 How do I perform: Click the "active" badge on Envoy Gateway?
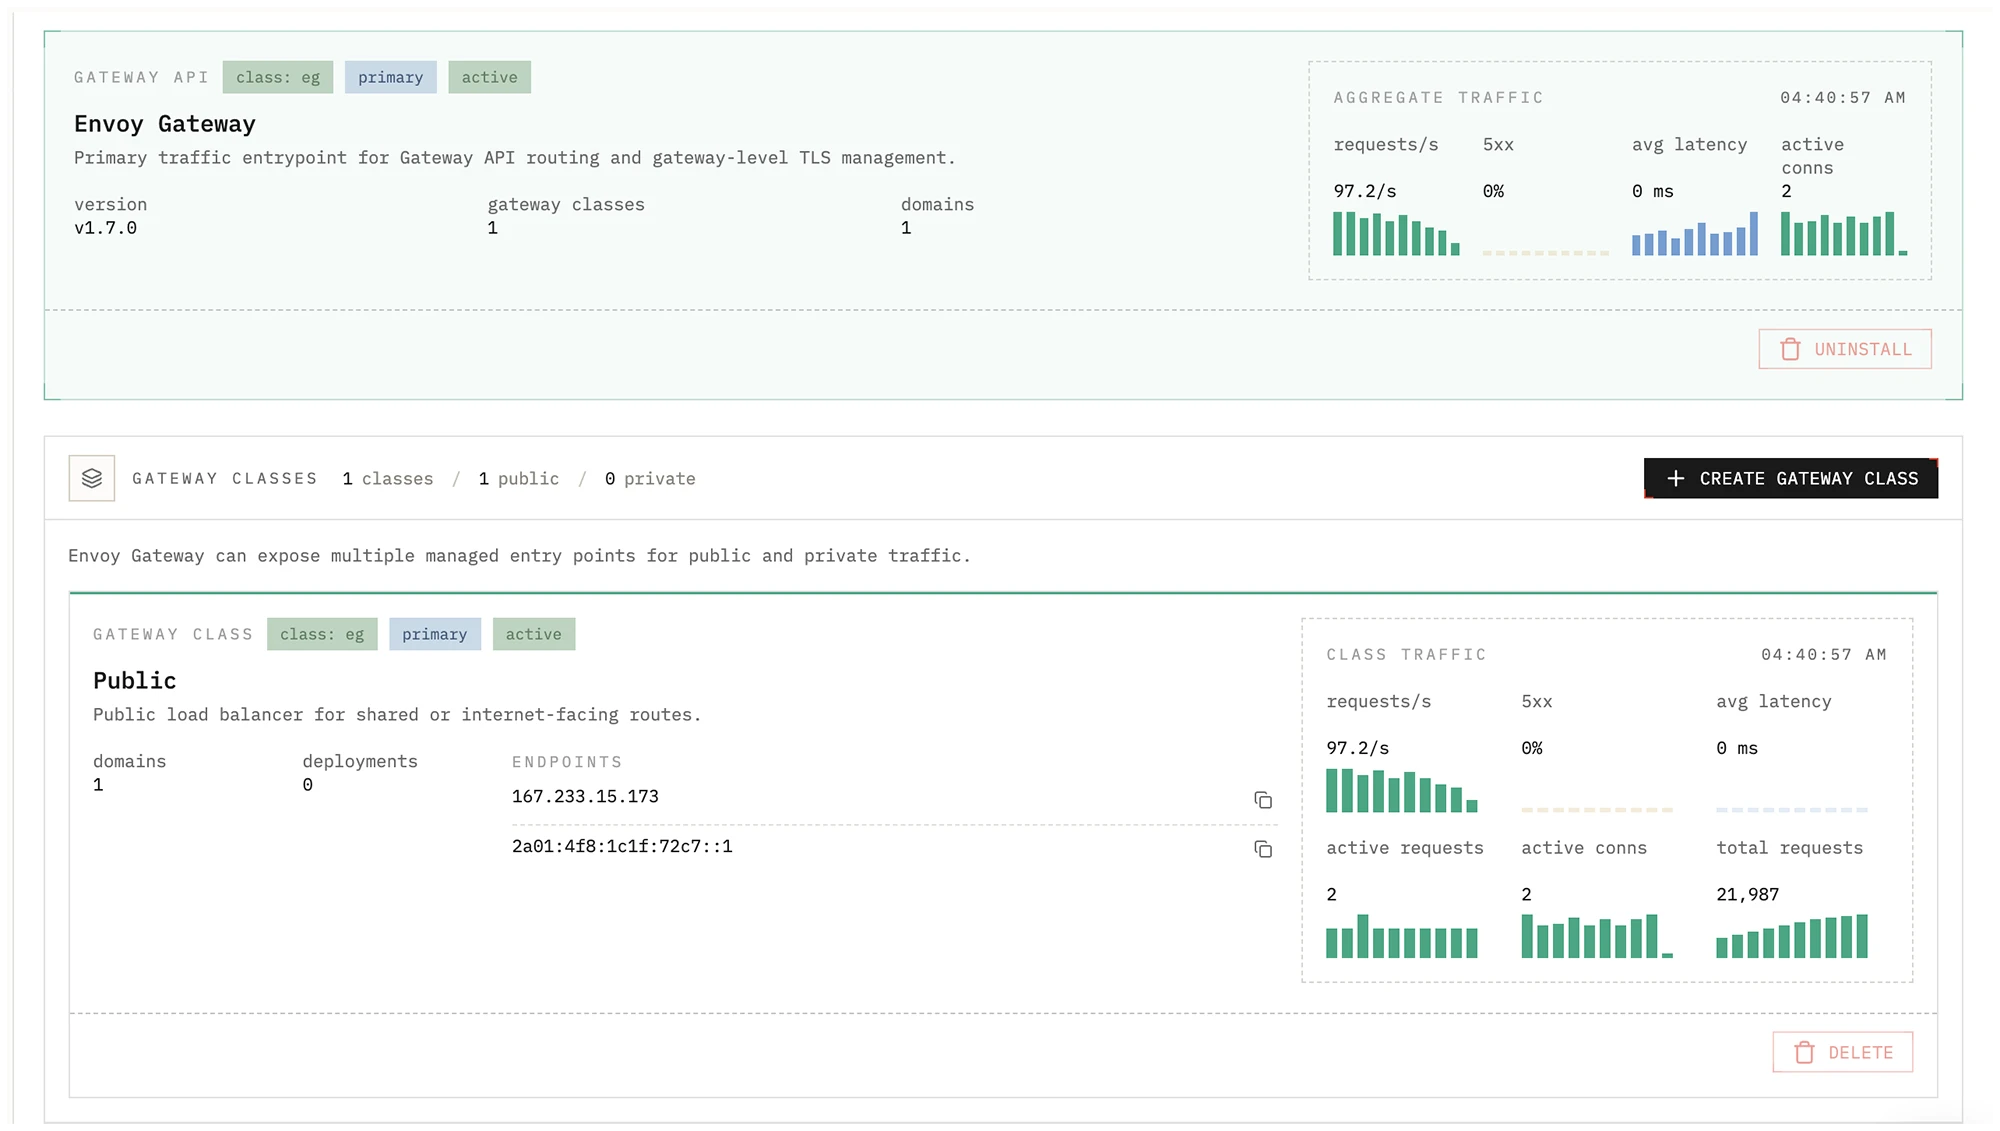pos(489,77)
